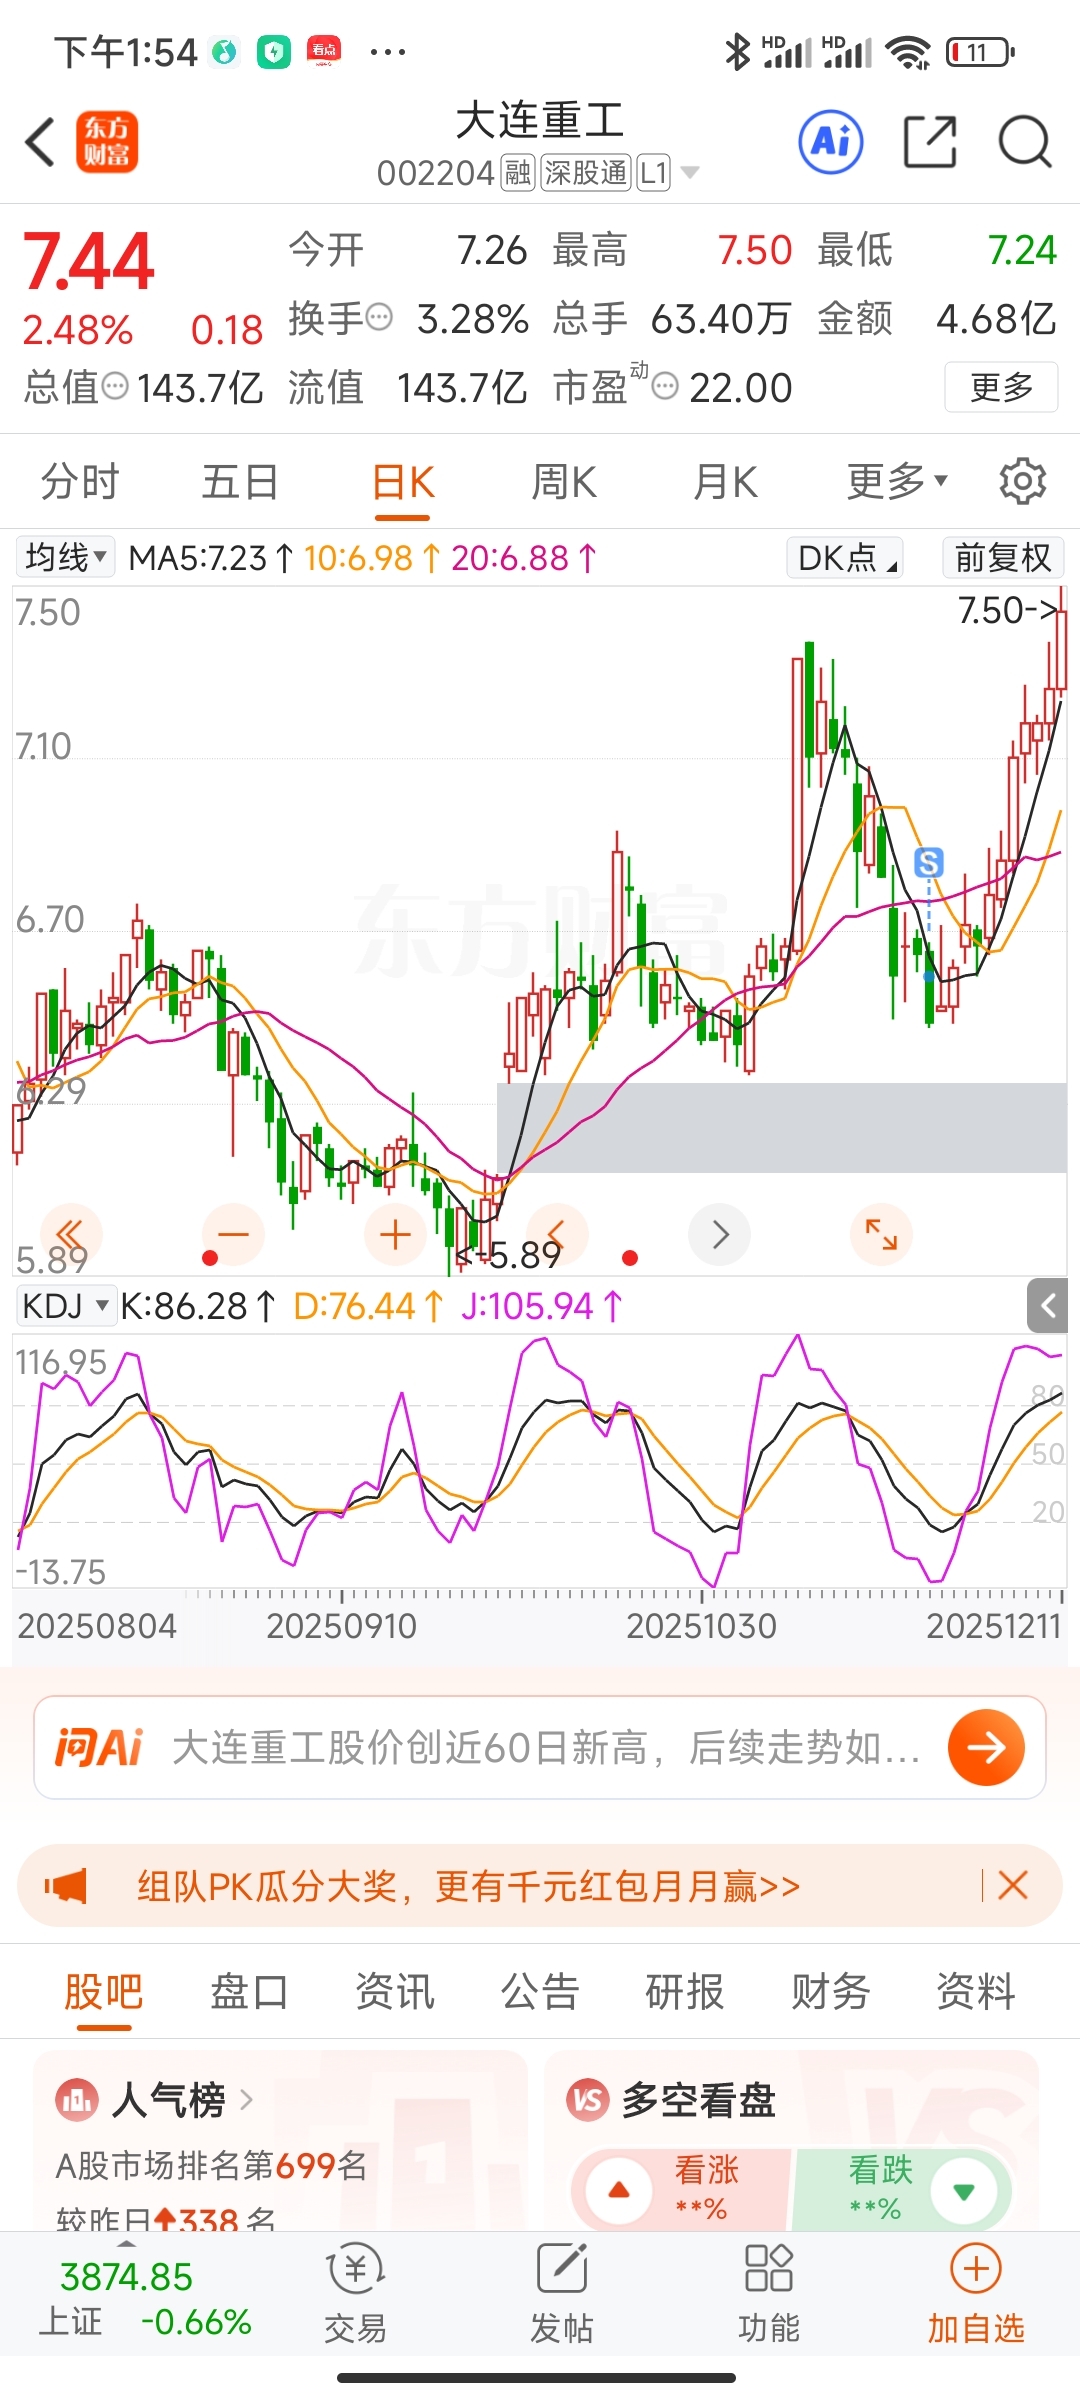
Task: Tap the 7.44 current price
Action: (88, 262)
